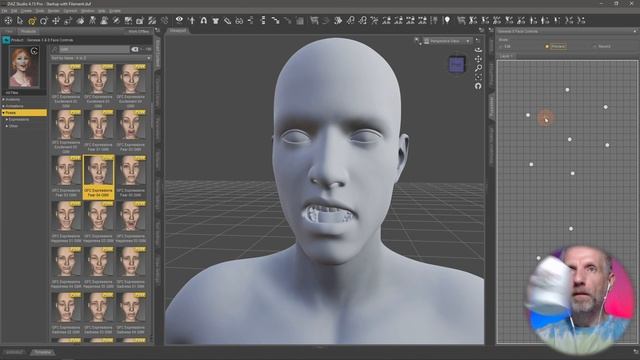Click the red-haired woman product portrait
The width and height of the screenshot is (640, 360).
pos(24,68)
